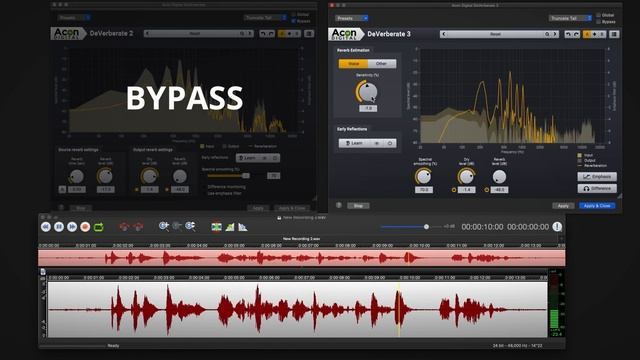640x360 pixels.
Task: Enable Use emphasis filter in DeVerberate 2
Action: [x=204, y=193]
